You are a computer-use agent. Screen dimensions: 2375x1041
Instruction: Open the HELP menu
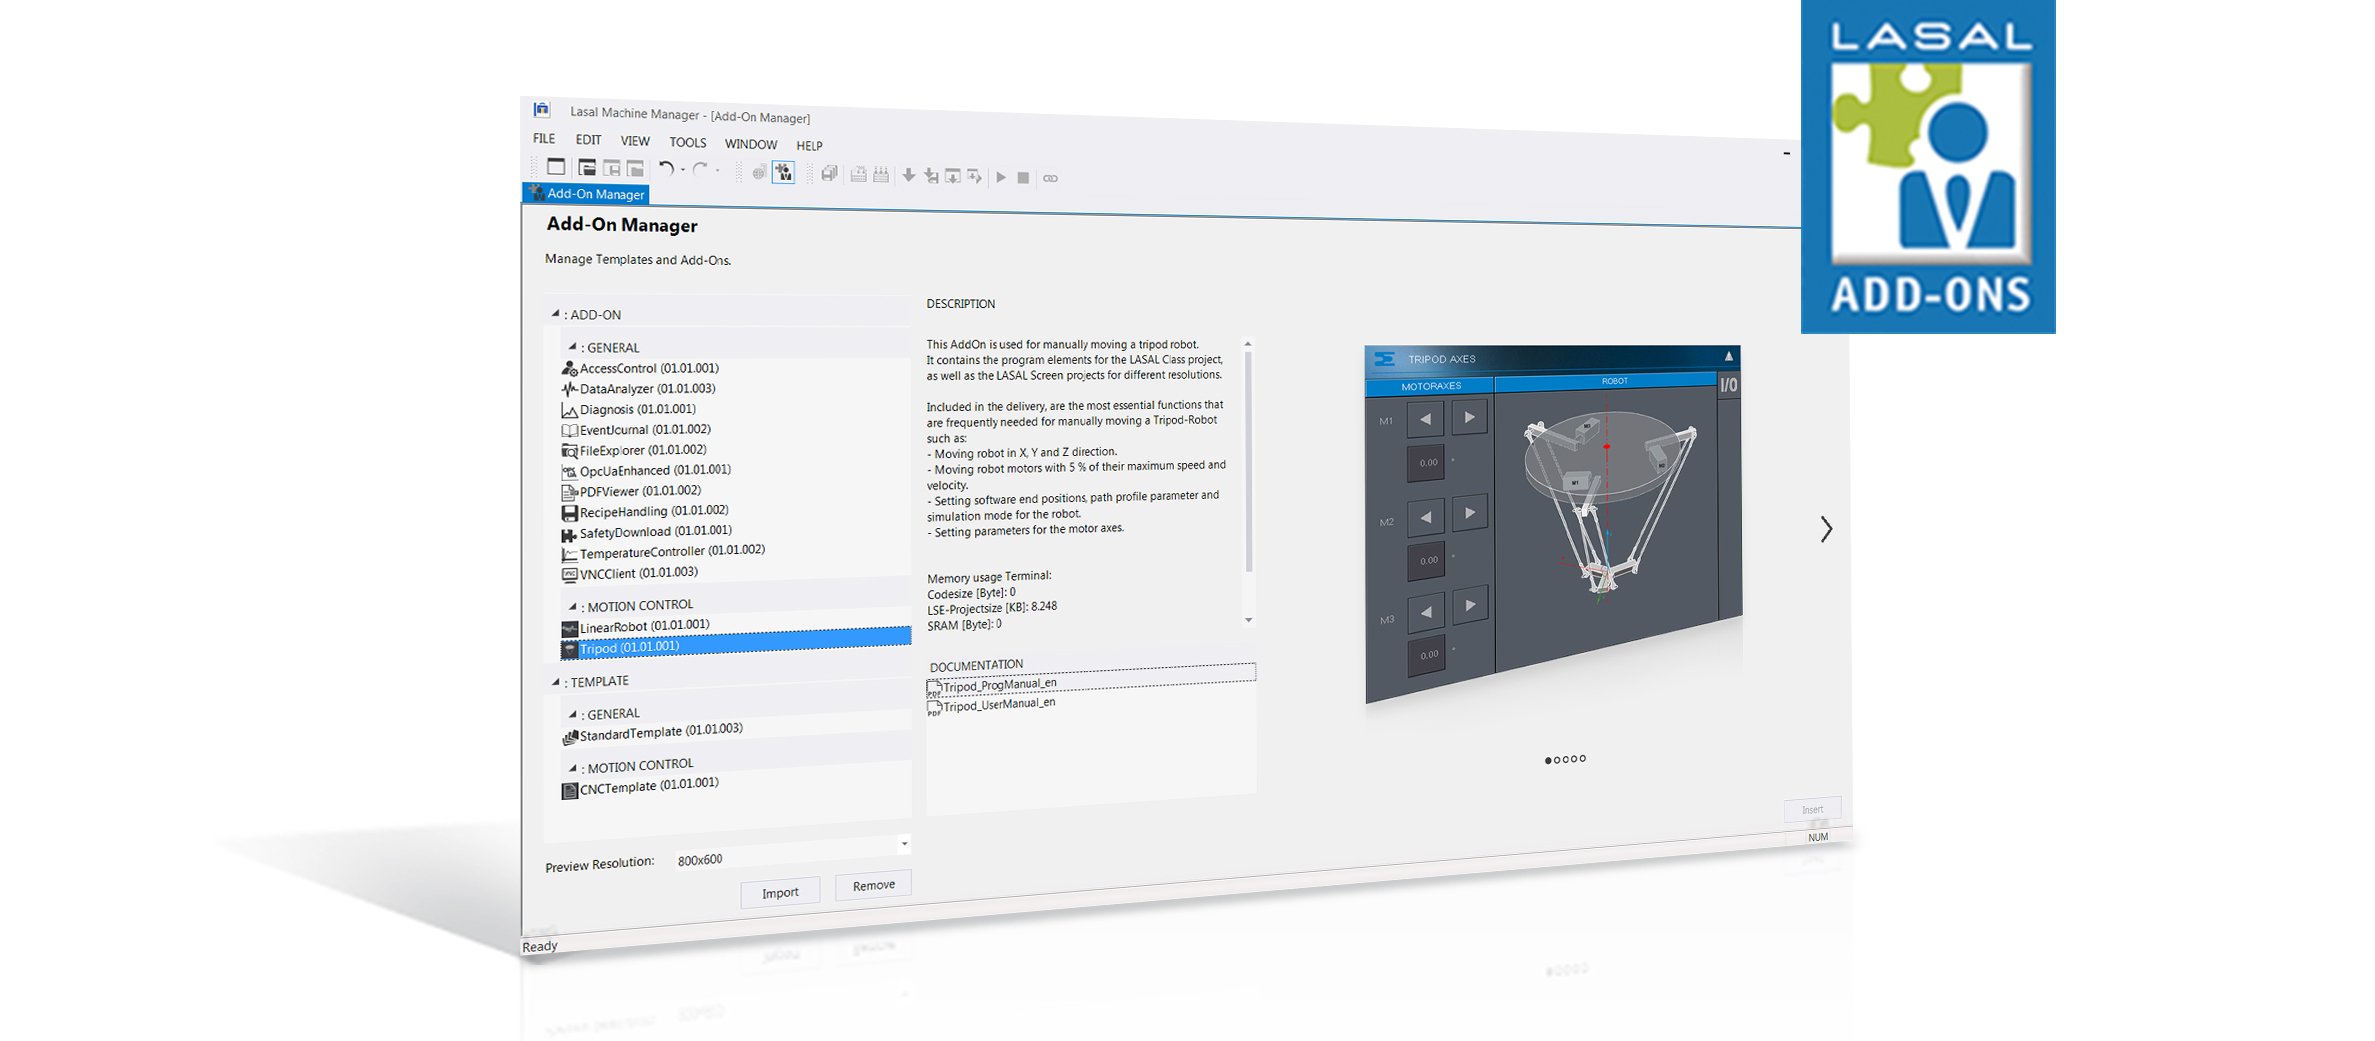809,145
